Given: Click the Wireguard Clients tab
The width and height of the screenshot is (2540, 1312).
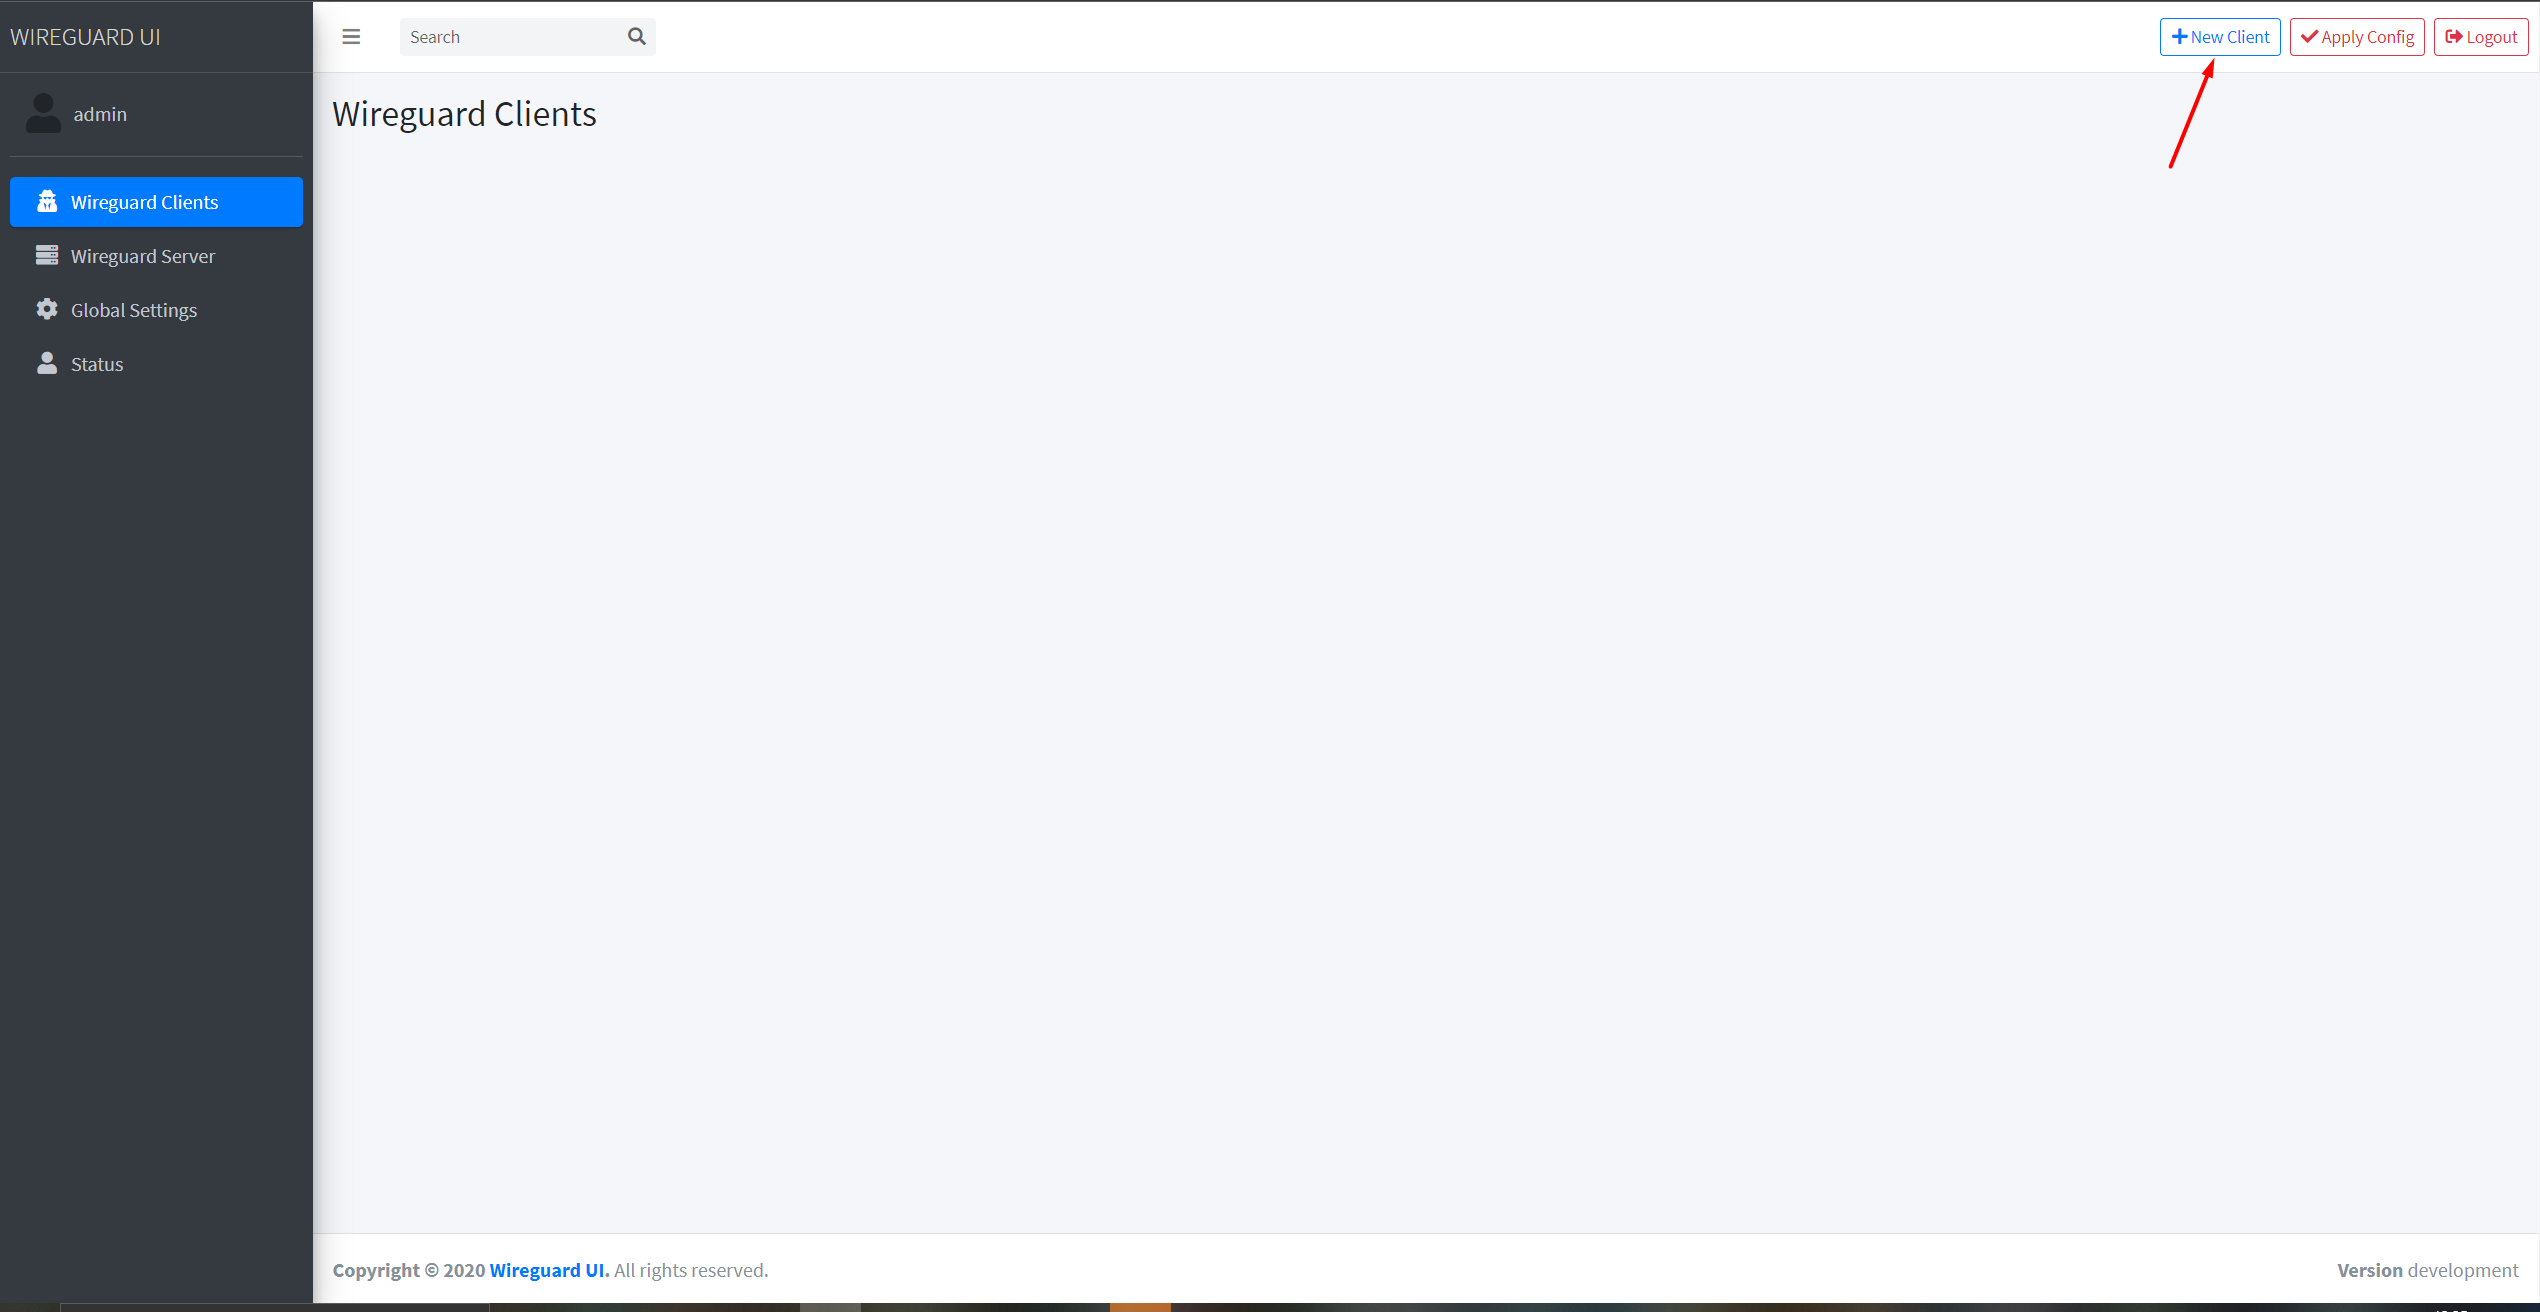Looking at the screenshot, I should (x=157, y=201).
